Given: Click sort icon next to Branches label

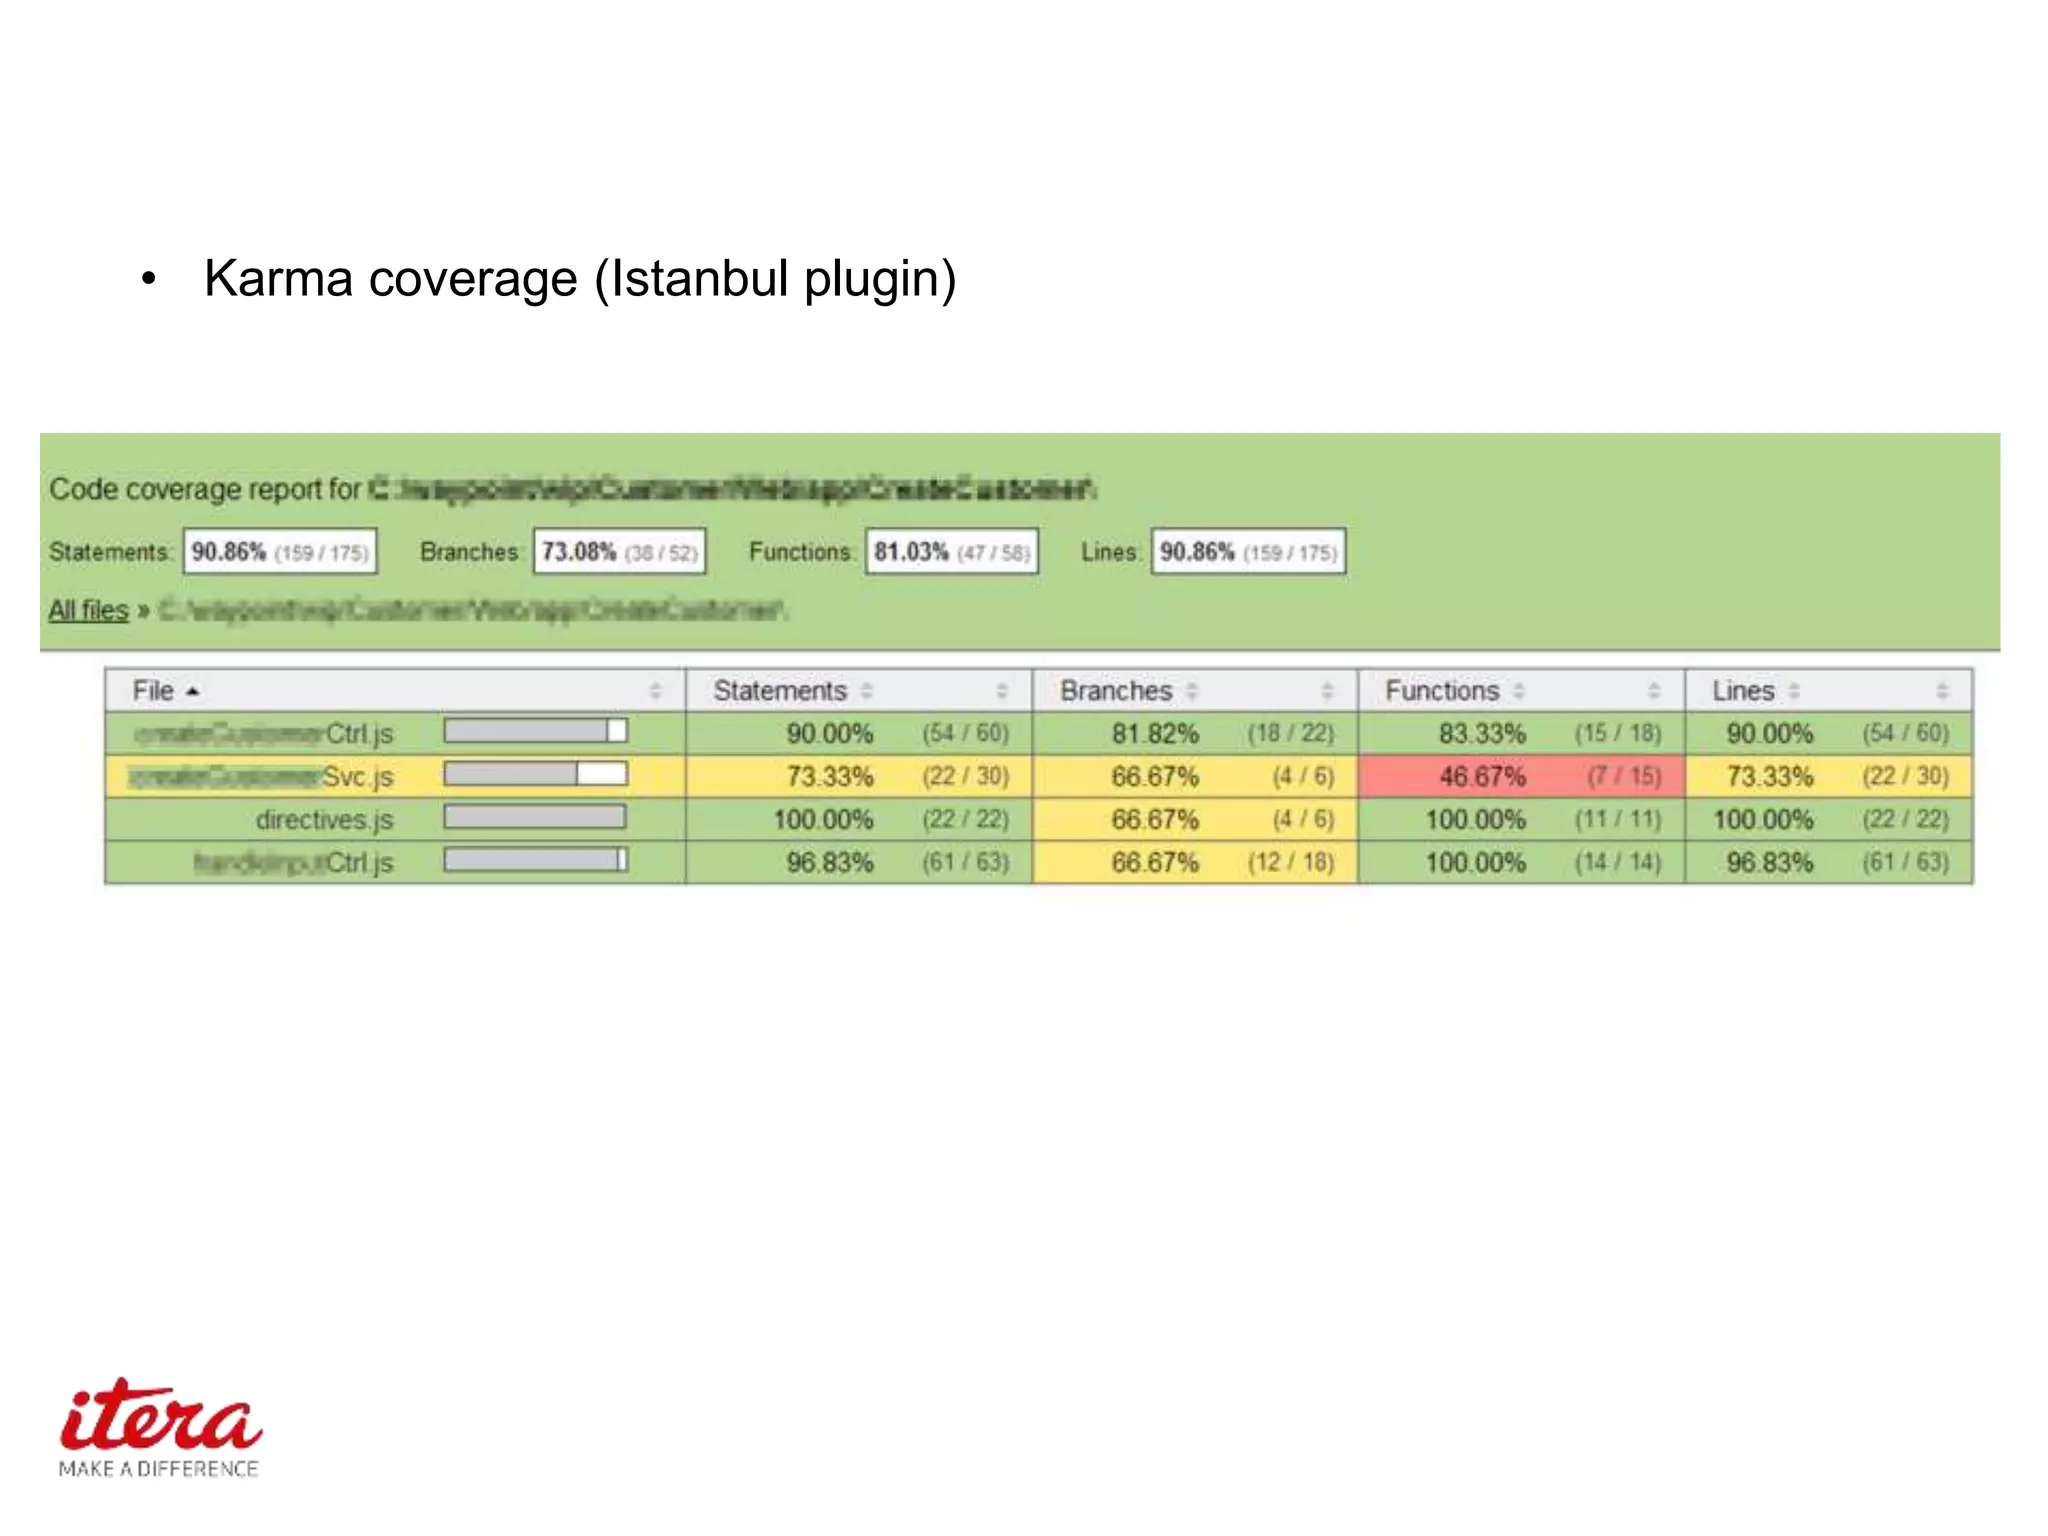Looking at the screenshot, I should pos(1192,691).
